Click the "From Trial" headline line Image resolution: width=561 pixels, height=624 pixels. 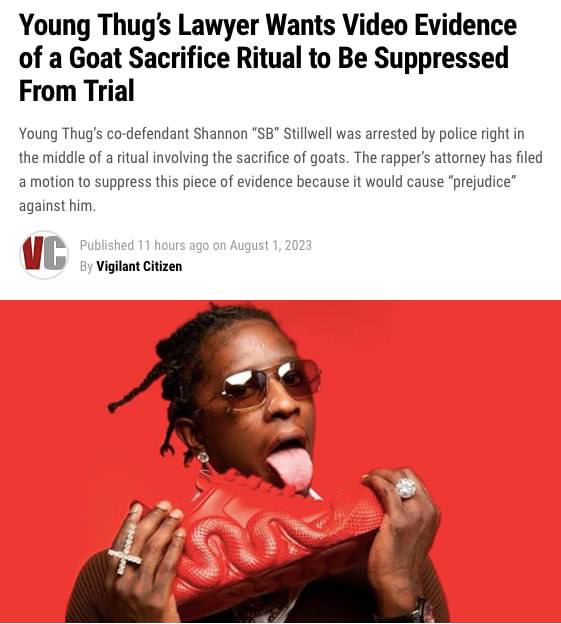pyautogui.click(x=76, y=91)
